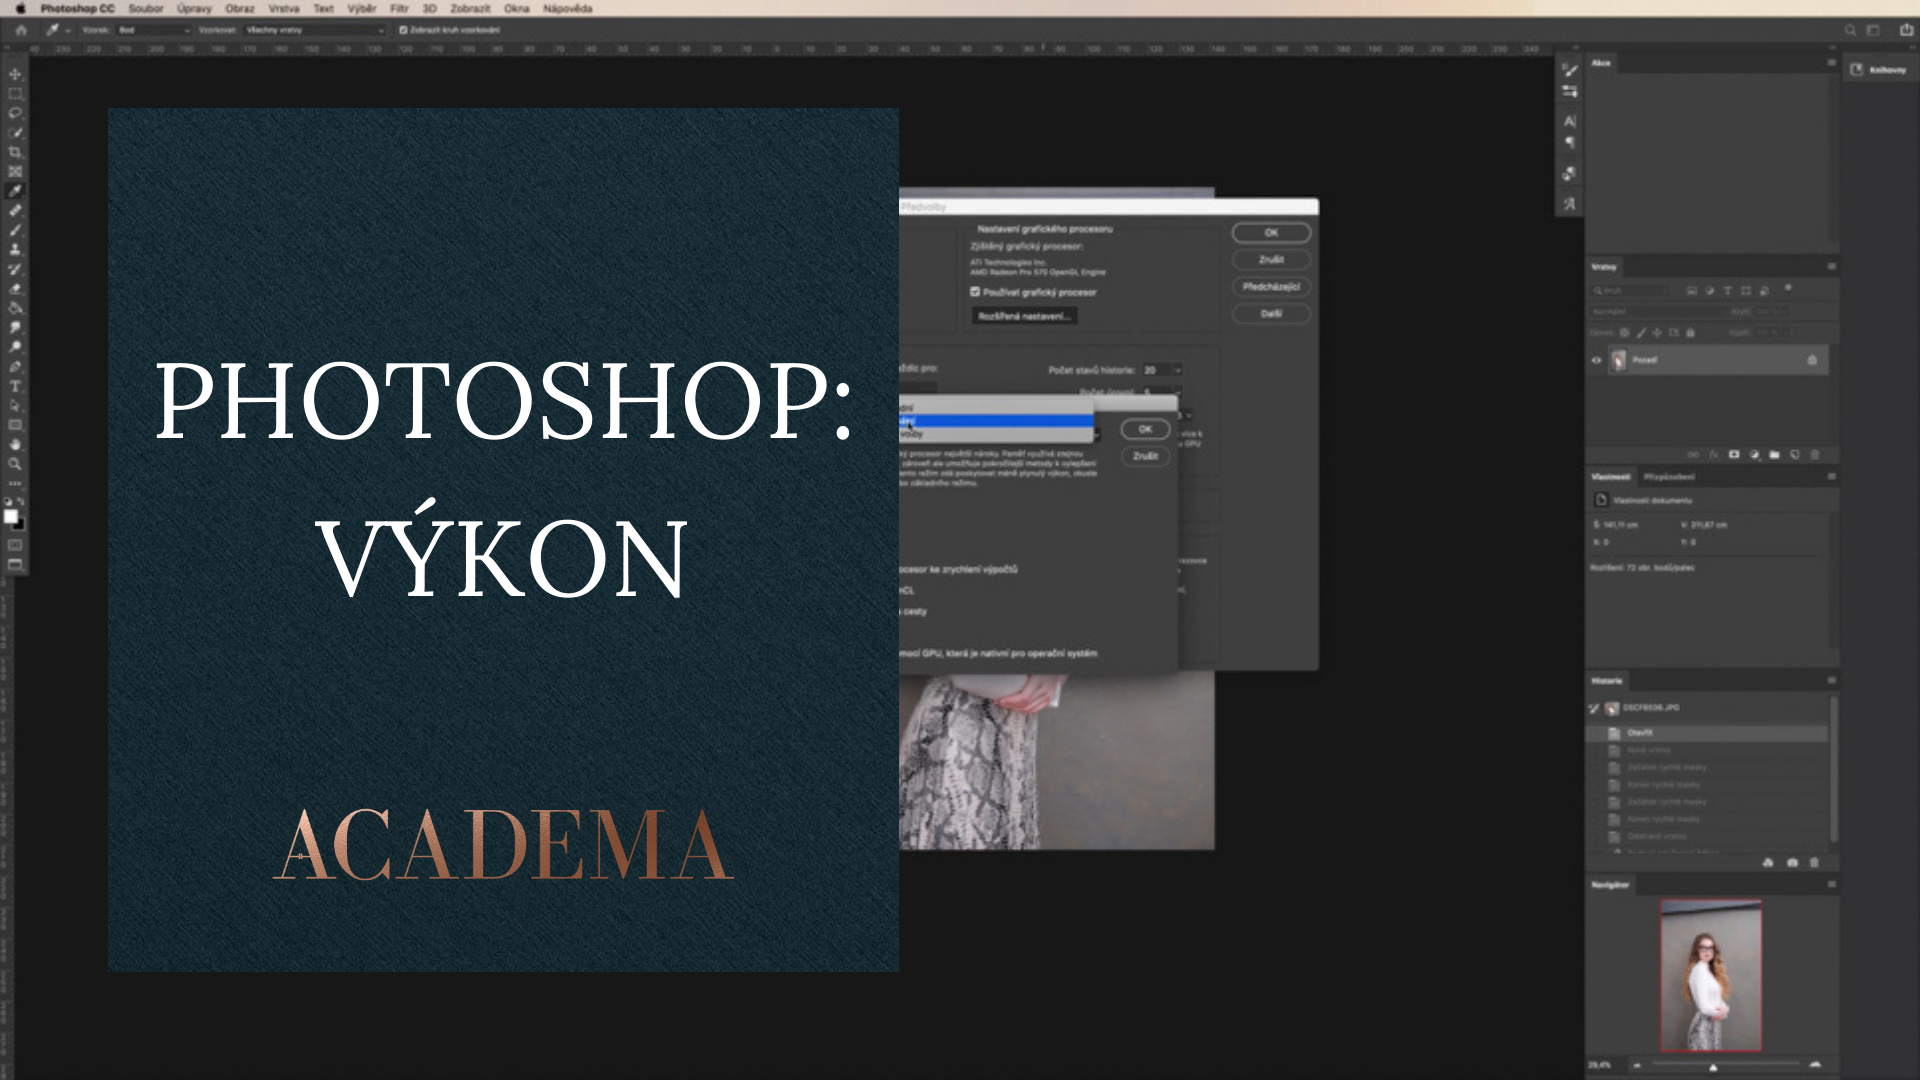Viewport: 1920px width, 1080px height.
Task: Toggle the pixel layer filter icon
Action: [x=1692, y=291]
